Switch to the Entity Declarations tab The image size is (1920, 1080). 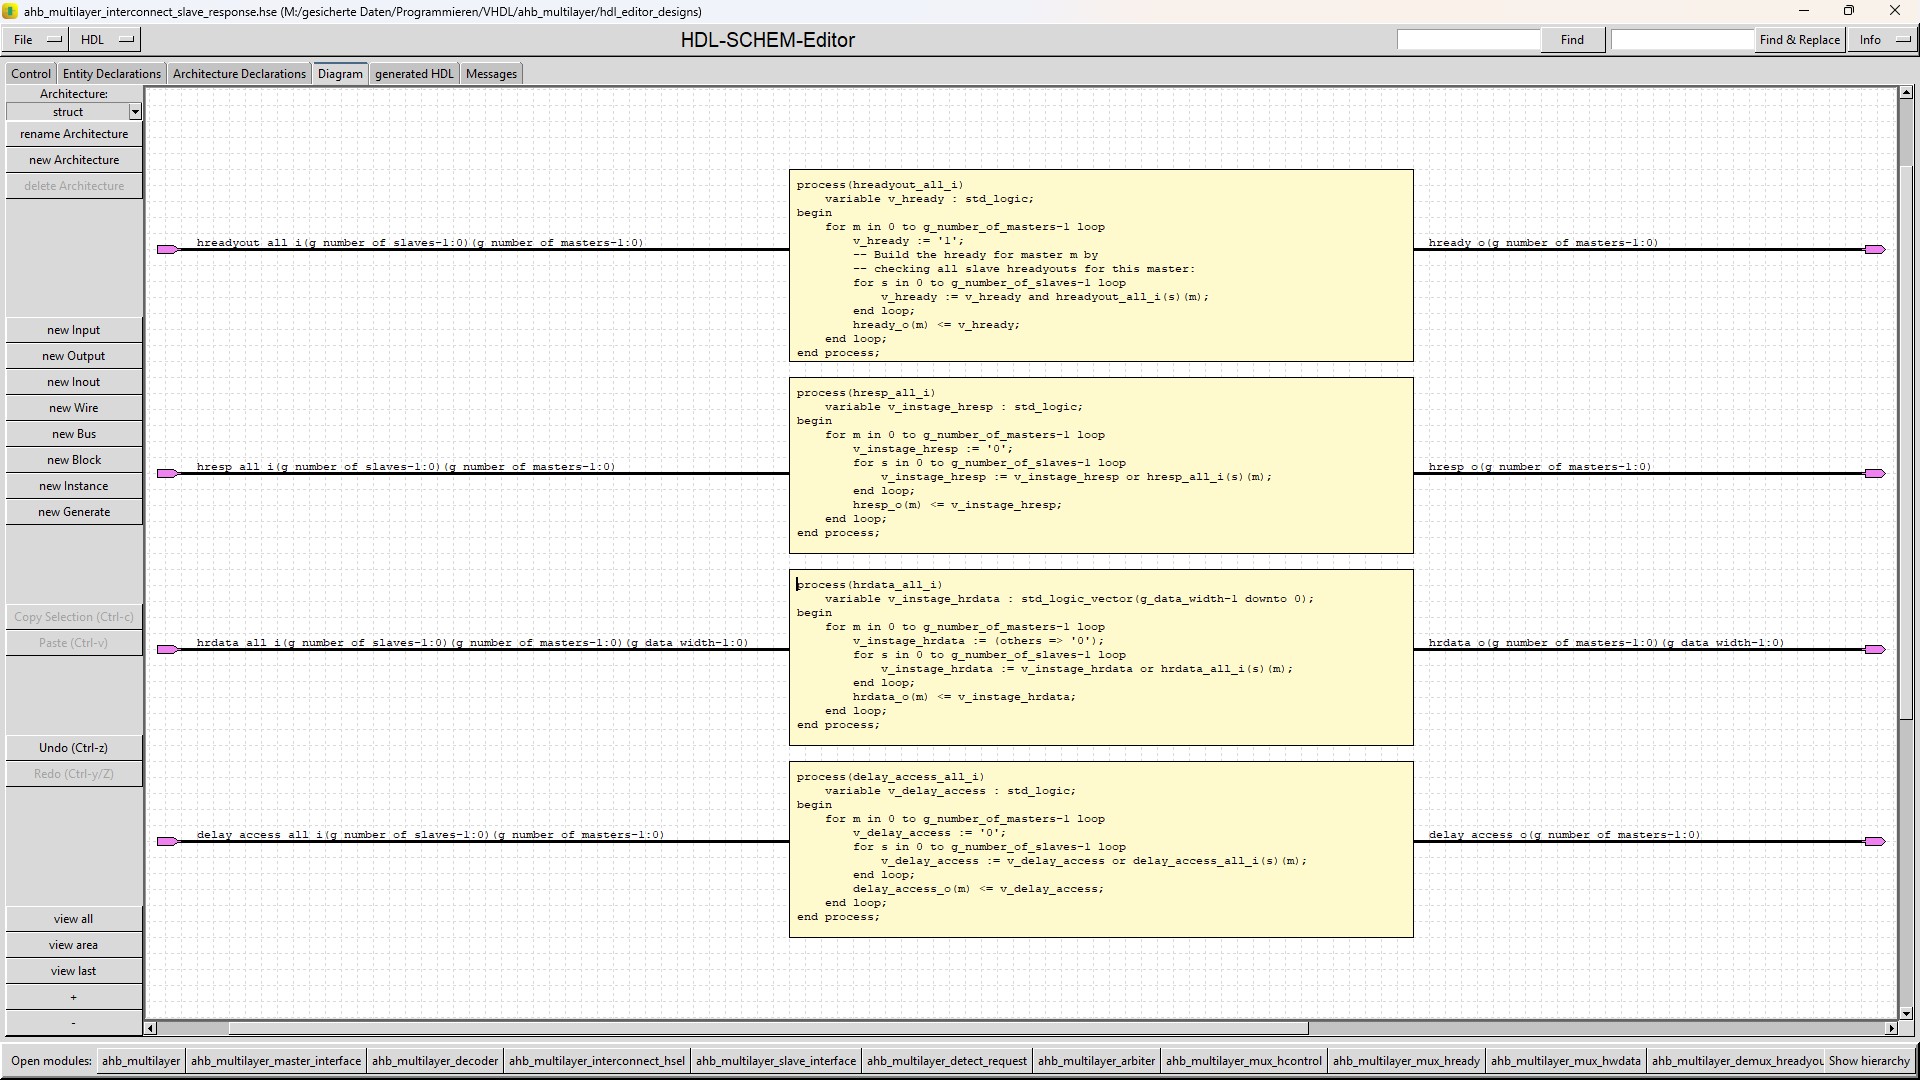111,74
